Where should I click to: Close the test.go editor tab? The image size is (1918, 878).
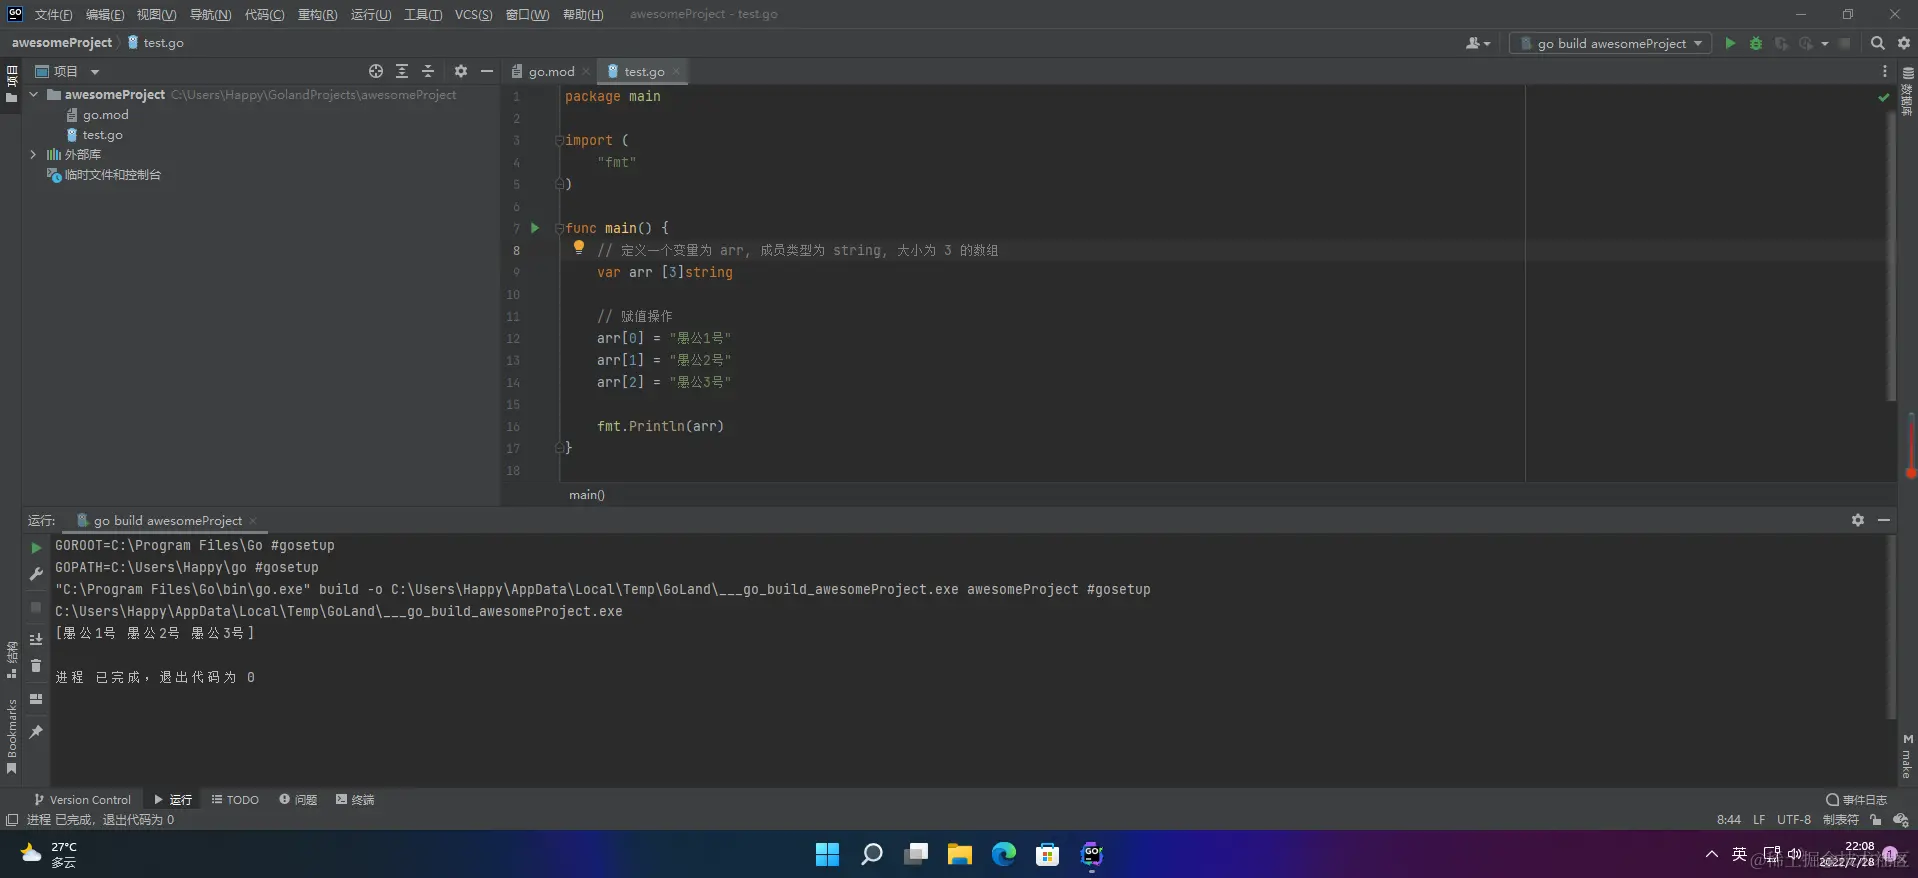tap(676, 71)
